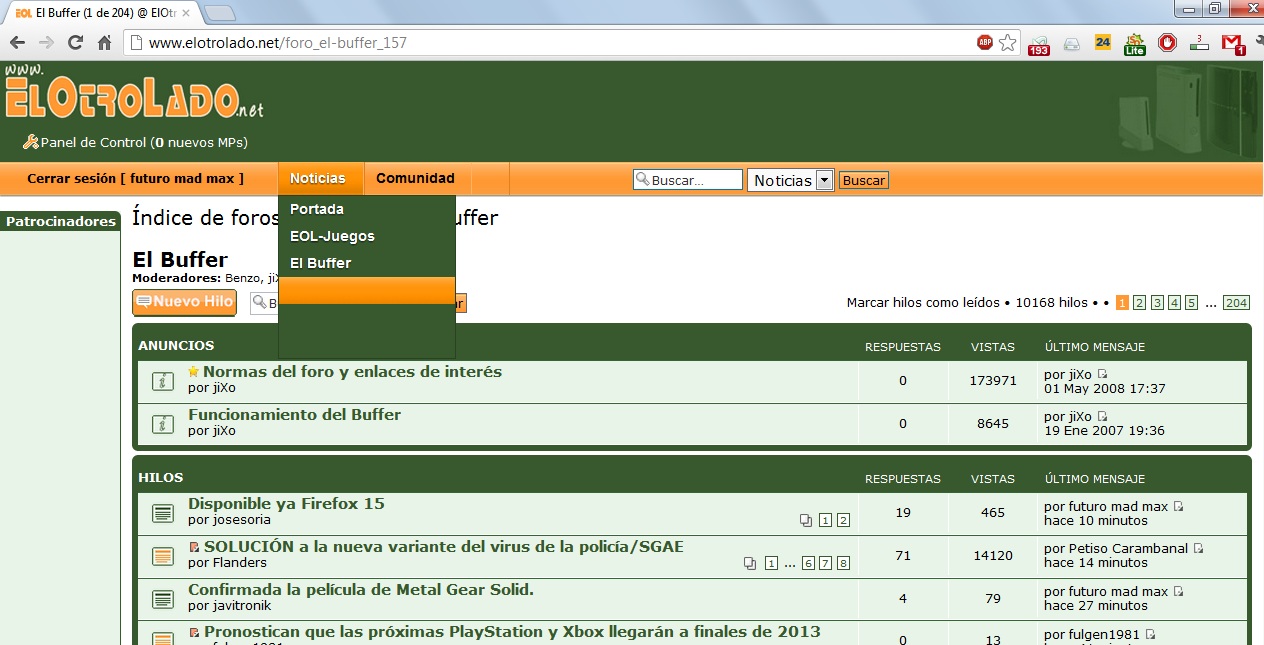Click the yellow 24 extension badge
Viewport: 1264px width, 645px height.
click(x=1102, y=43)
